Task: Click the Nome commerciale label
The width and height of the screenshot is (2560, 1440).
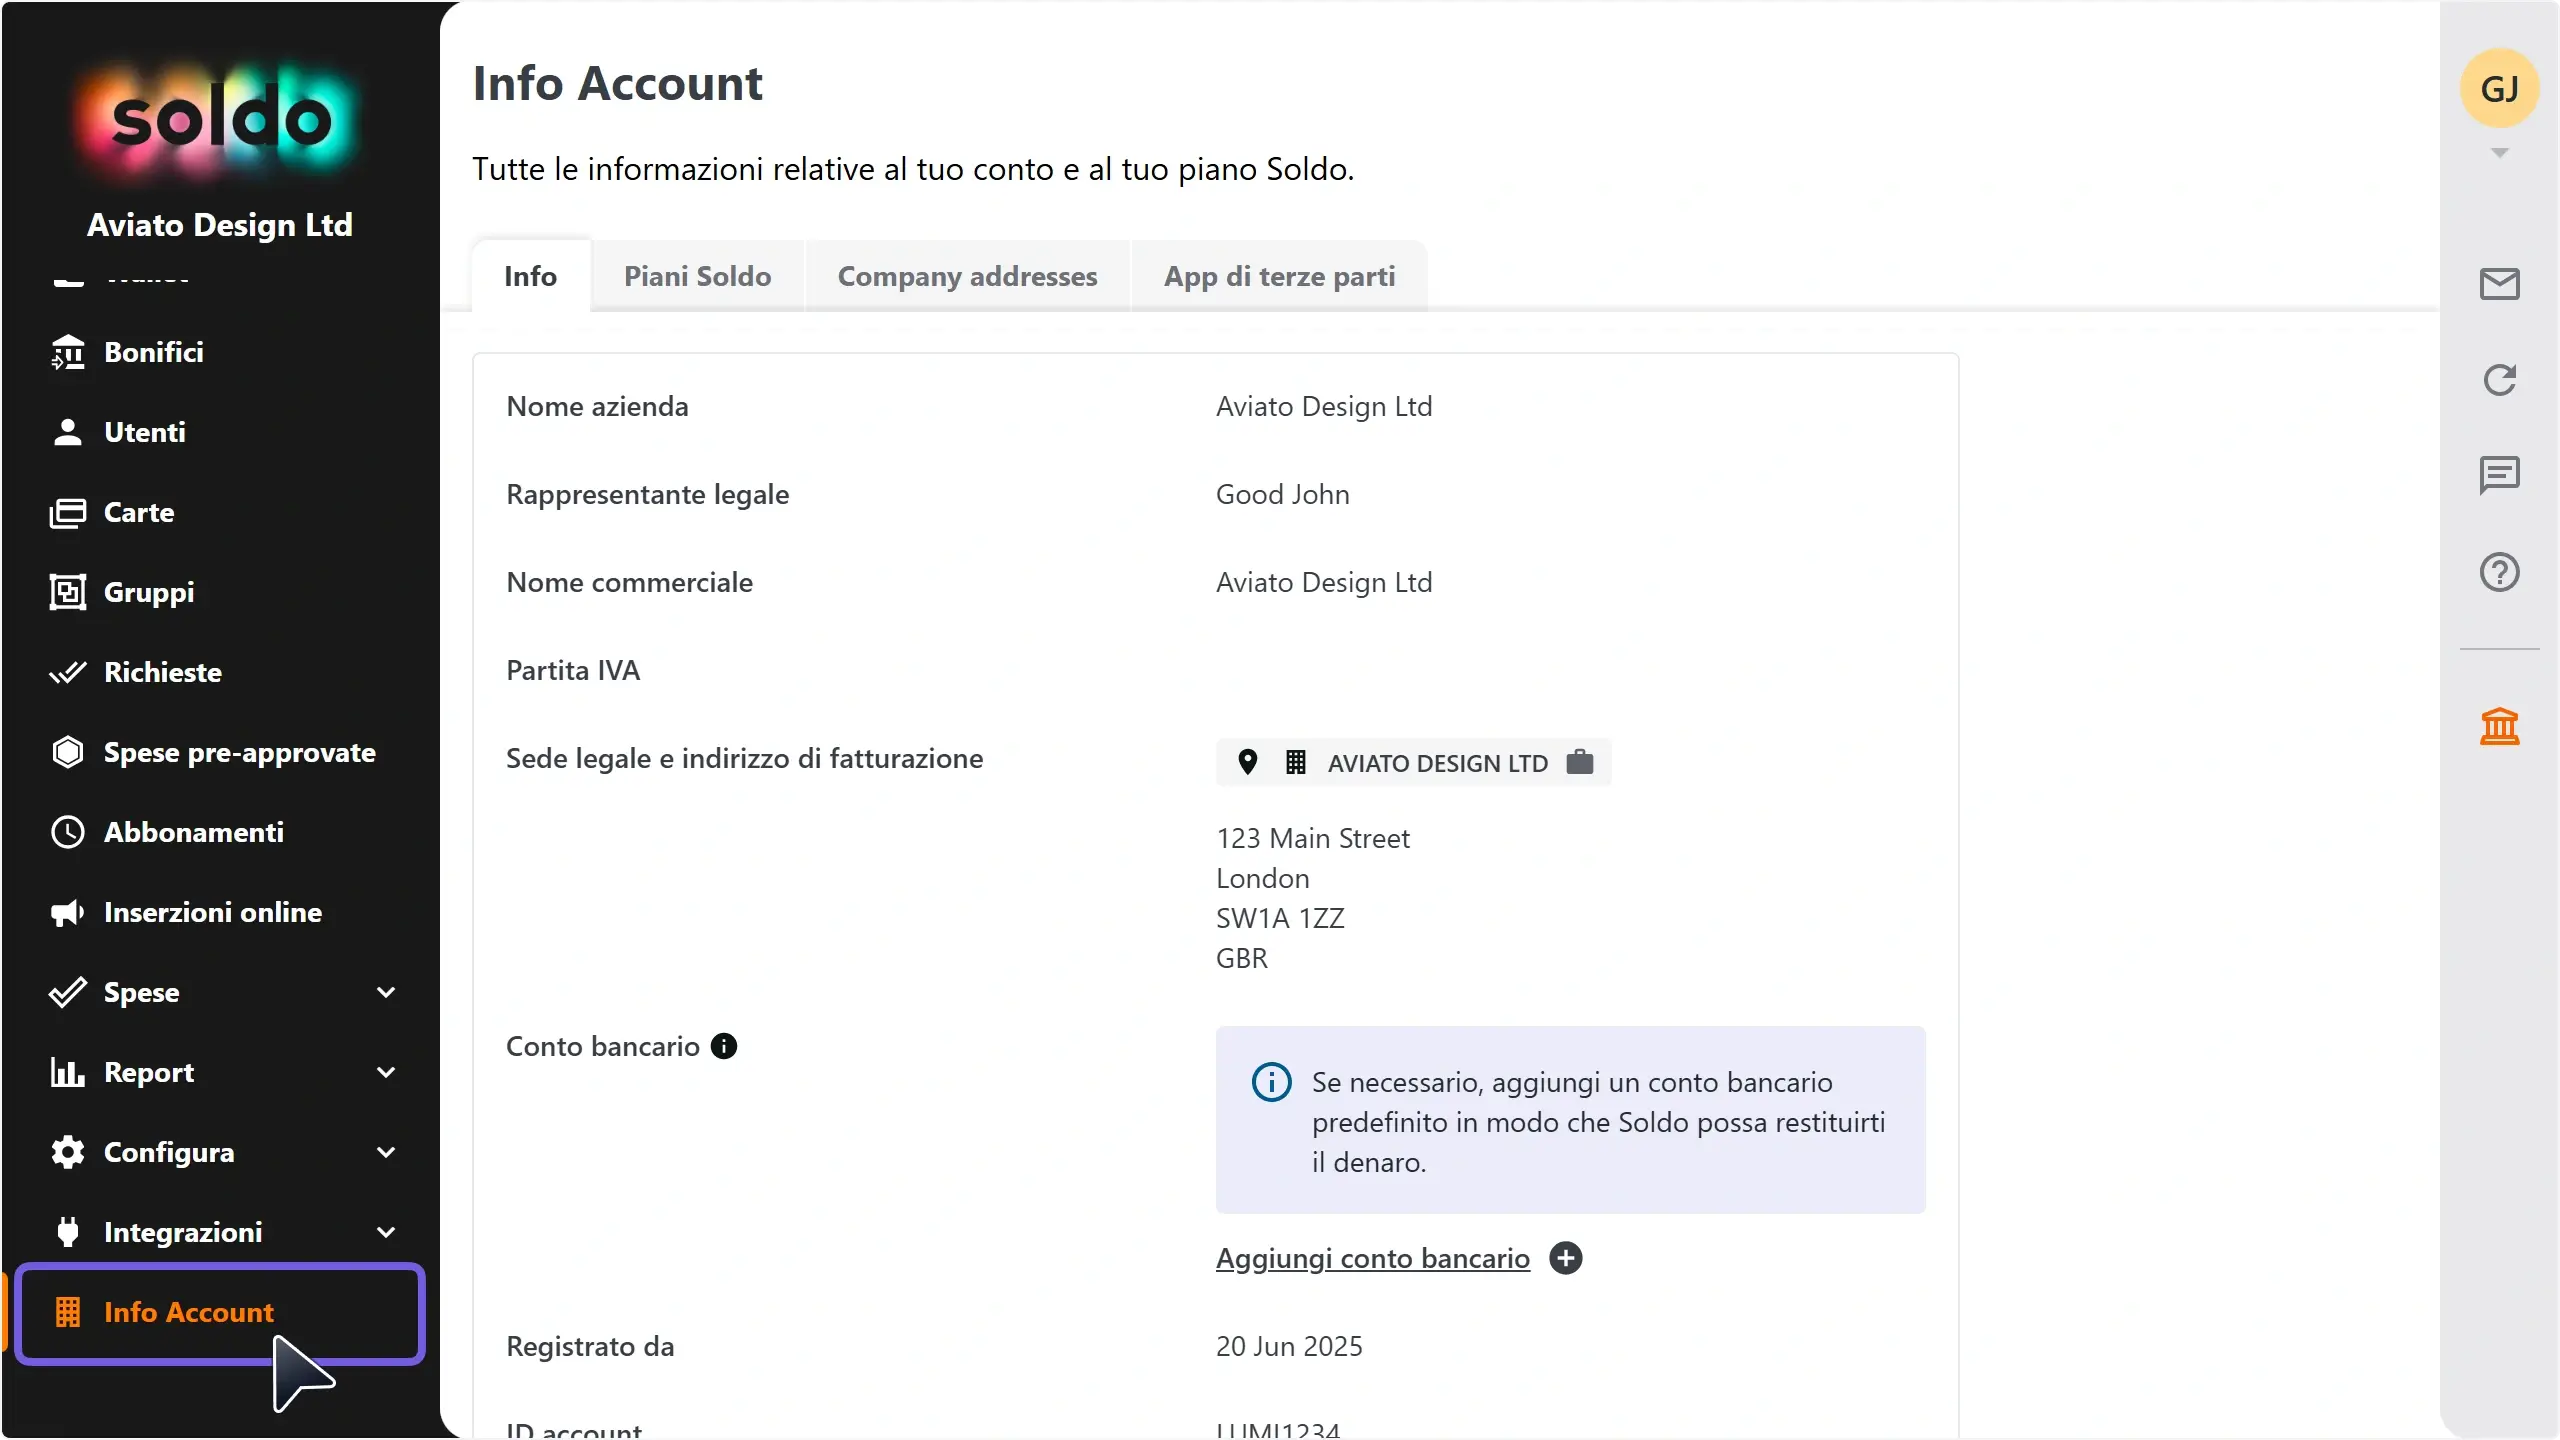Action: 629,582
